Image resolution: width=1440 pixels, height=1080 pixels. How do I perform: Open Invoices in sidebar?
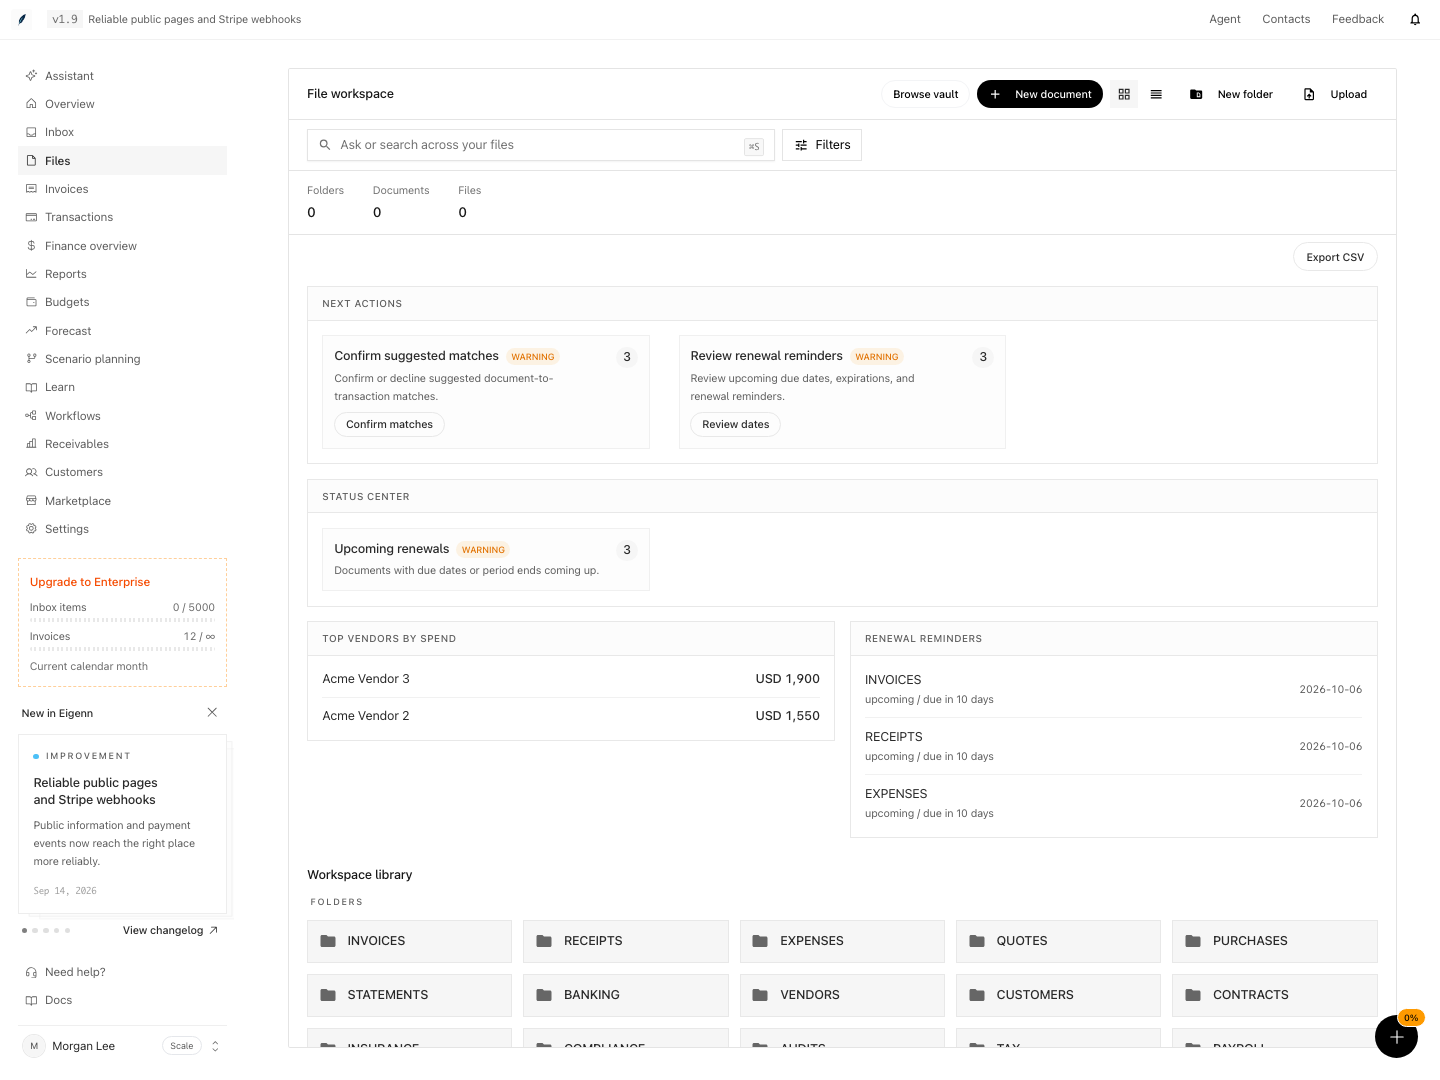[122, 189]
